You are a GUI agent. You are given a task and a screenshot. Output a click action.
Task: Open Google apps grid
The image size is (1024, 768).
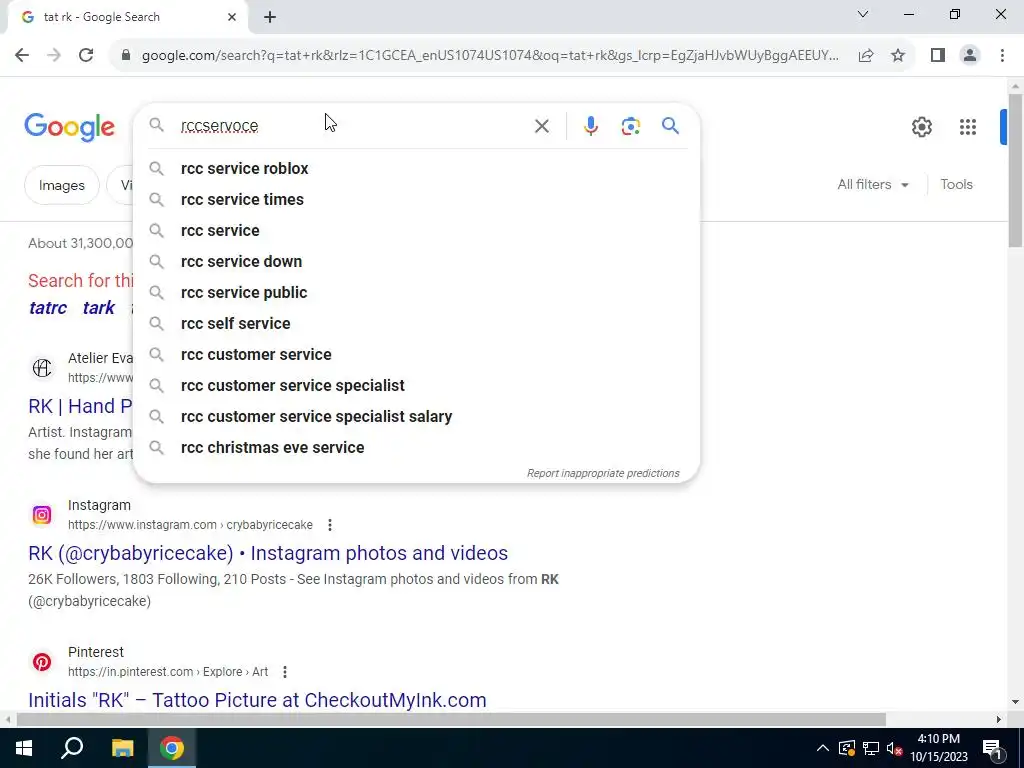tap(967, 127)
